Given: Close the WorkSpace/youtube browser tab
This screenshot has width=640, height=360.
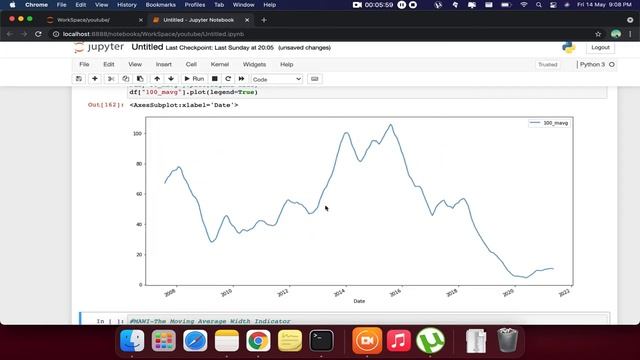Looking at the screenshot, I should (x=141, y=20).
